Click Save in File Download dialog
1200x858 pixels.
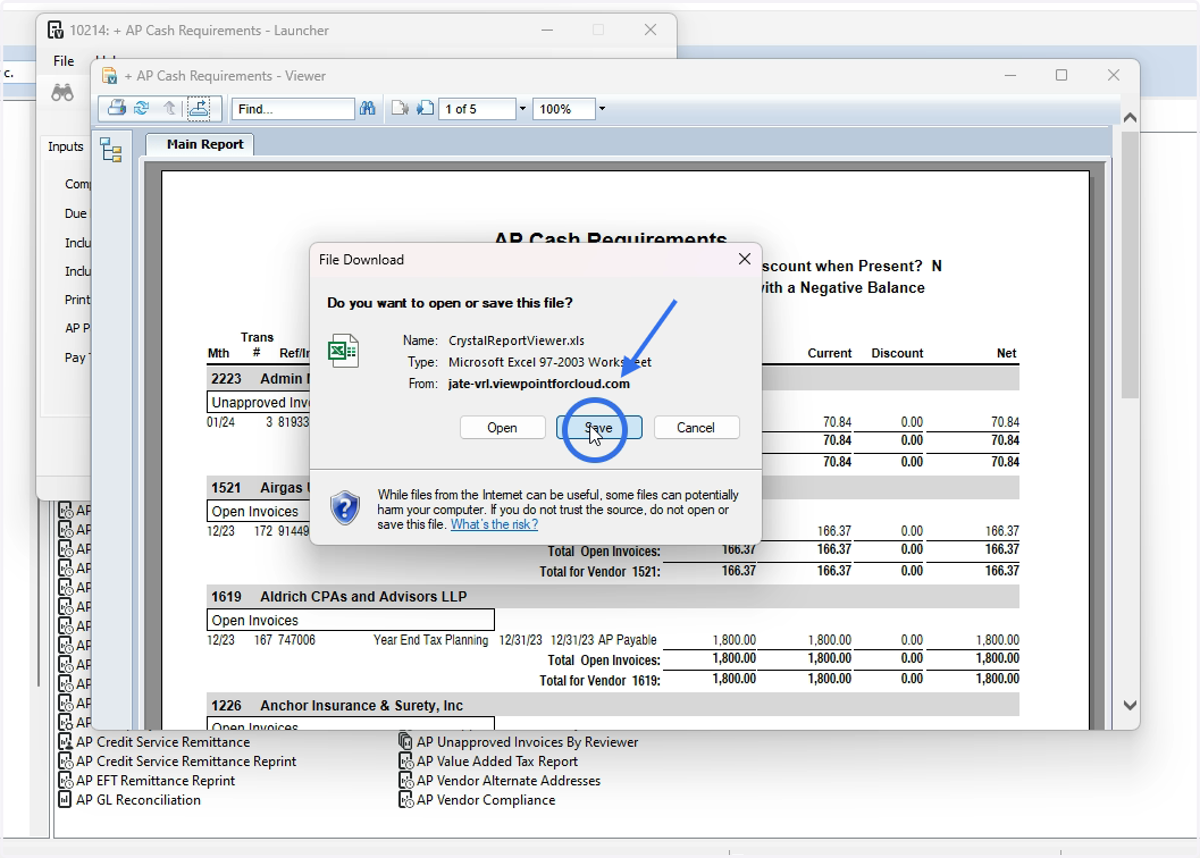point(599,427)
